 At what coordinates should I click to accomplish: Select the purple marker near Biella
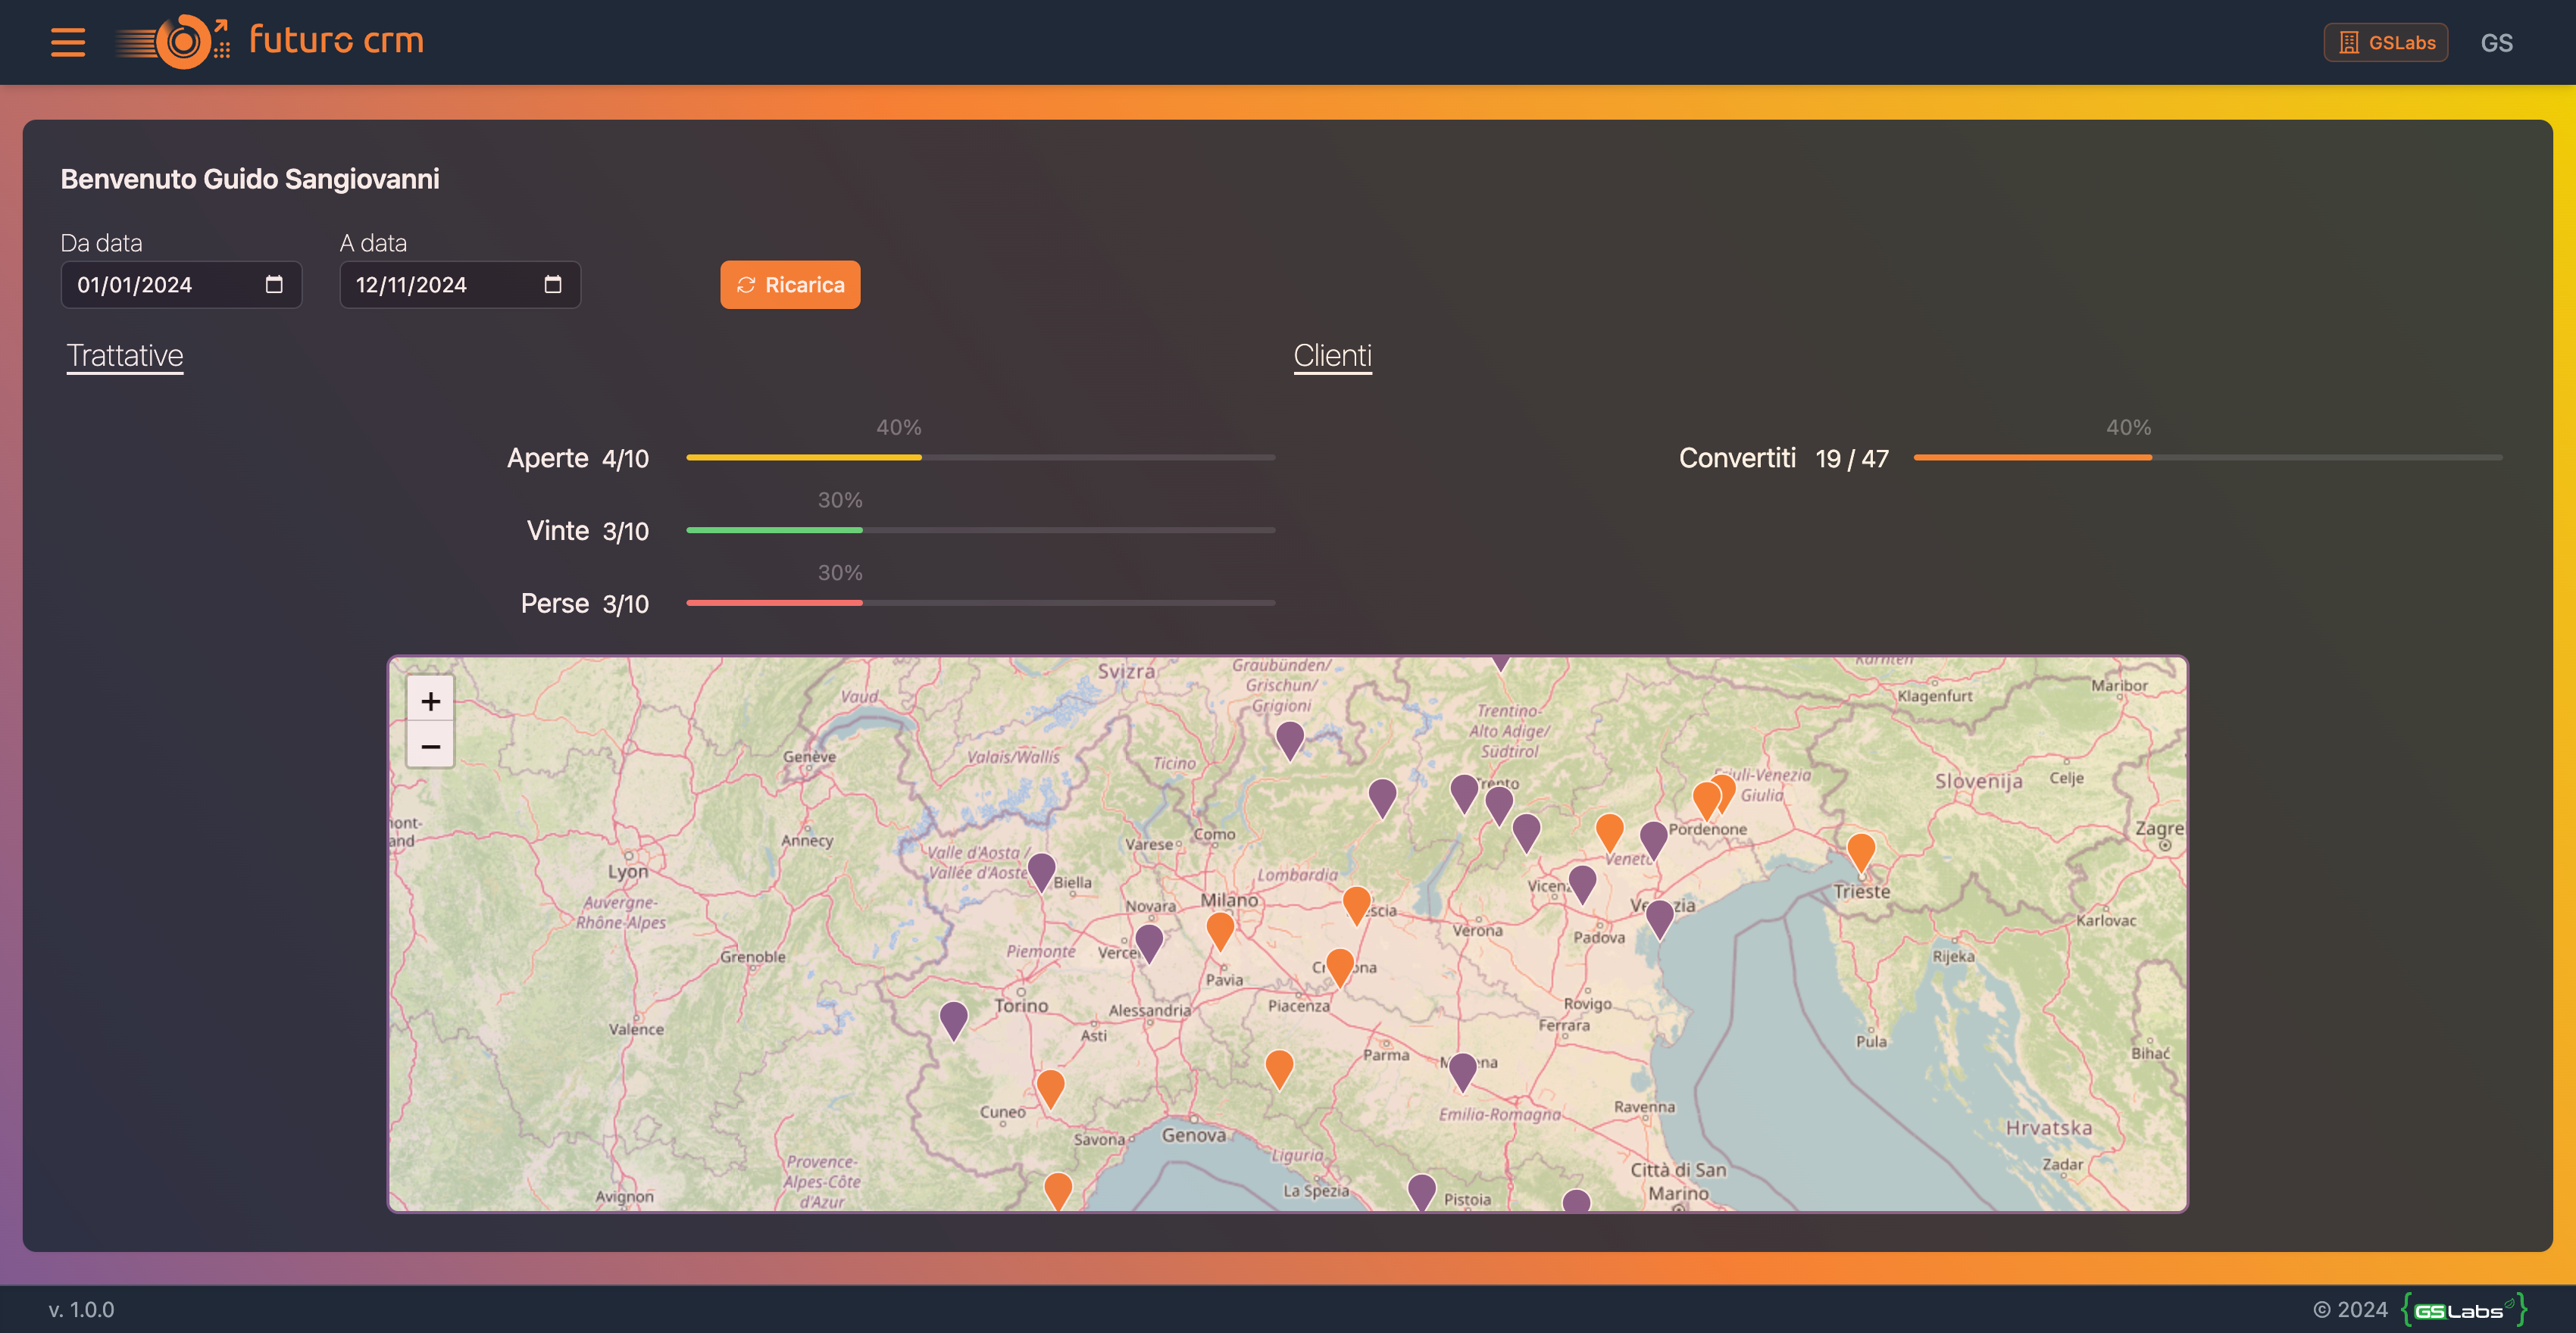[x=1041, y=872]
